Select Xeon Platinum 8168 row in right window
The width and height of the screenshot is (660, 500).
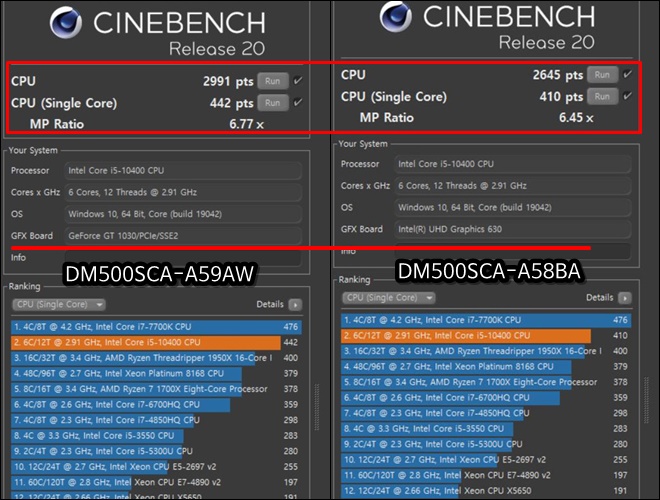[x=486, y=367]
